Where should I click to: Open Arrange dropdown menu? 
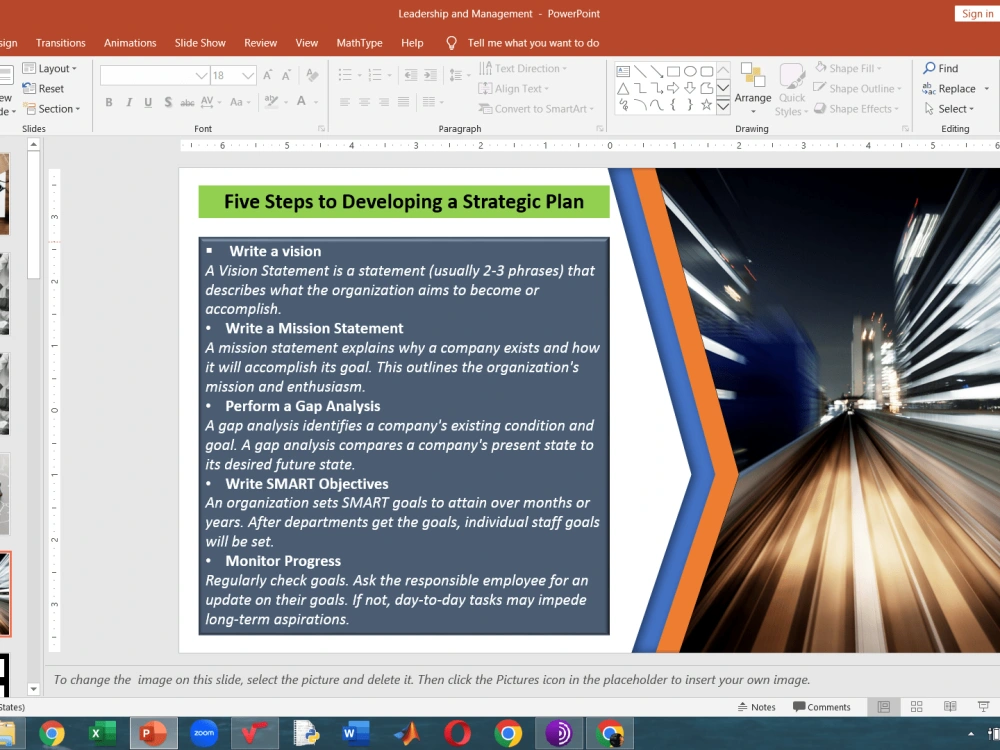coord(753,89)
